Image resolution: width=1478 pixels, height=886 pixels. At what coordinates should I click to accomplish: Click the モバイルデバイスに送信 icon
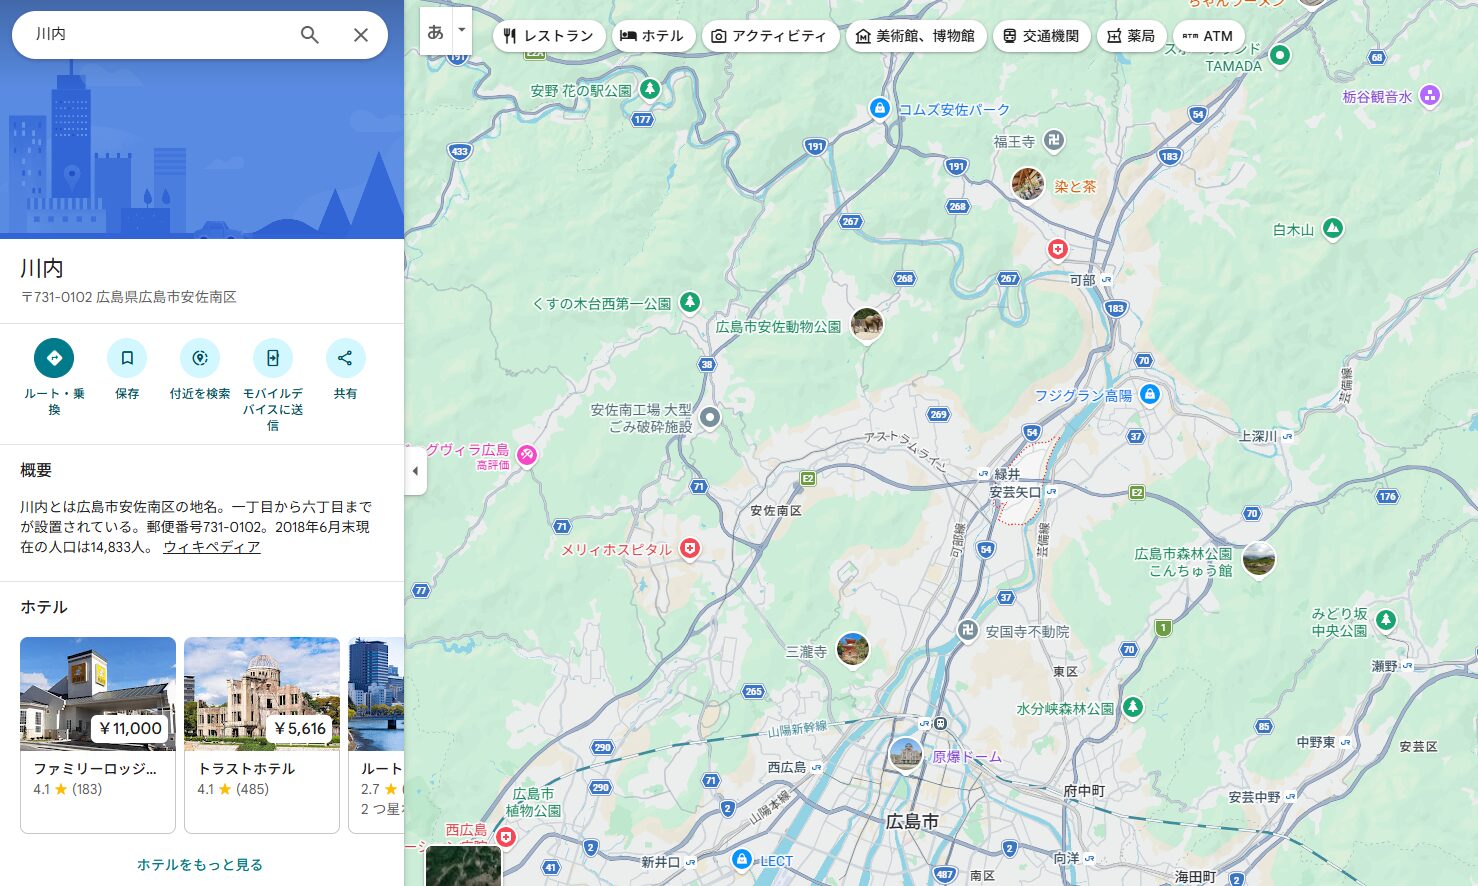[x=272, y=358]
